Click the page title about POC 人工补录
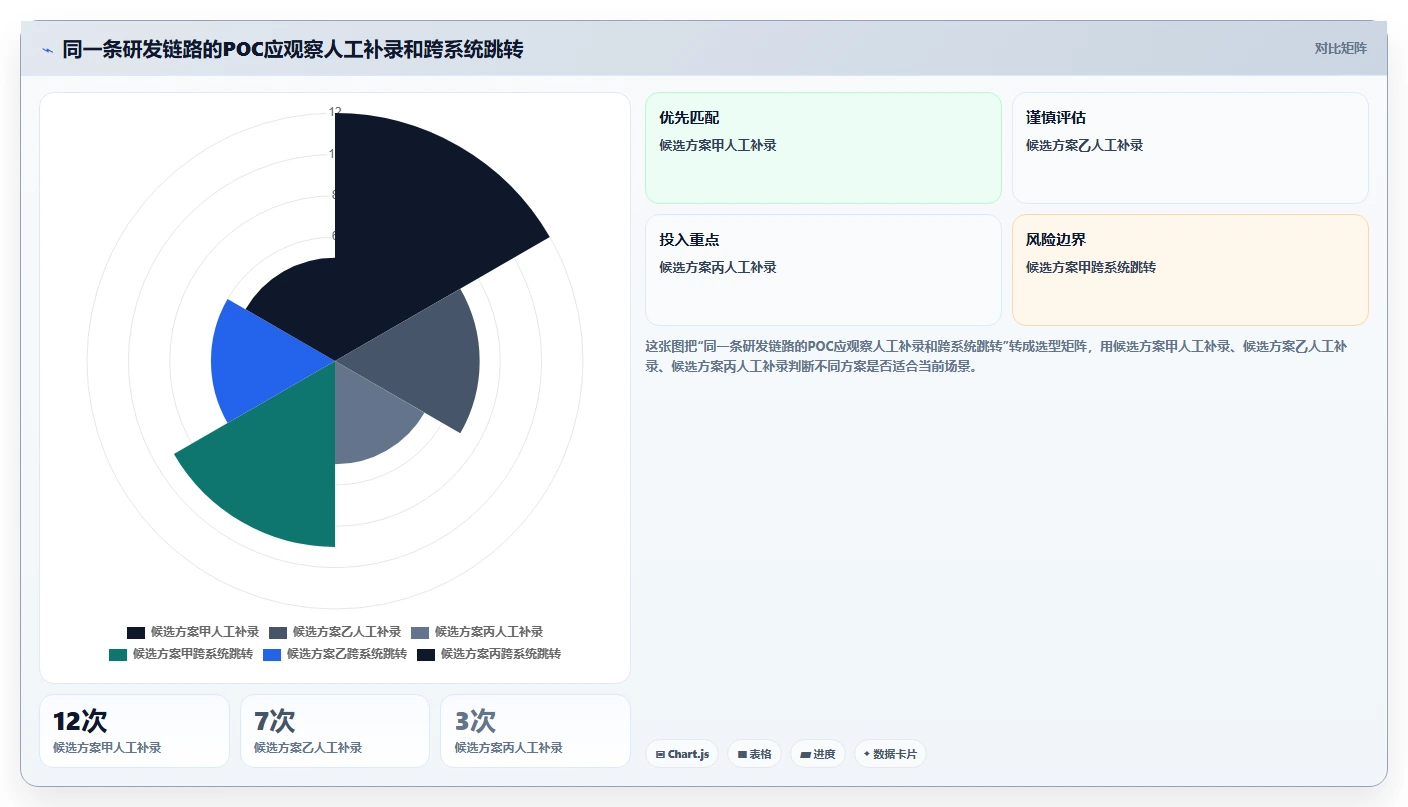This screenshot has height=807, width=1408. 293,49
